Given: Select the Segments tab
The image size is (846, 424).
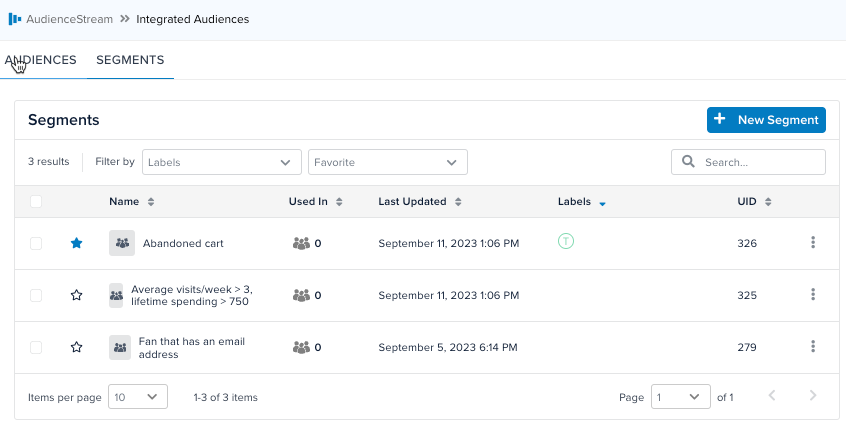Looking at the screenshot, I should click(x=130, y=60).
